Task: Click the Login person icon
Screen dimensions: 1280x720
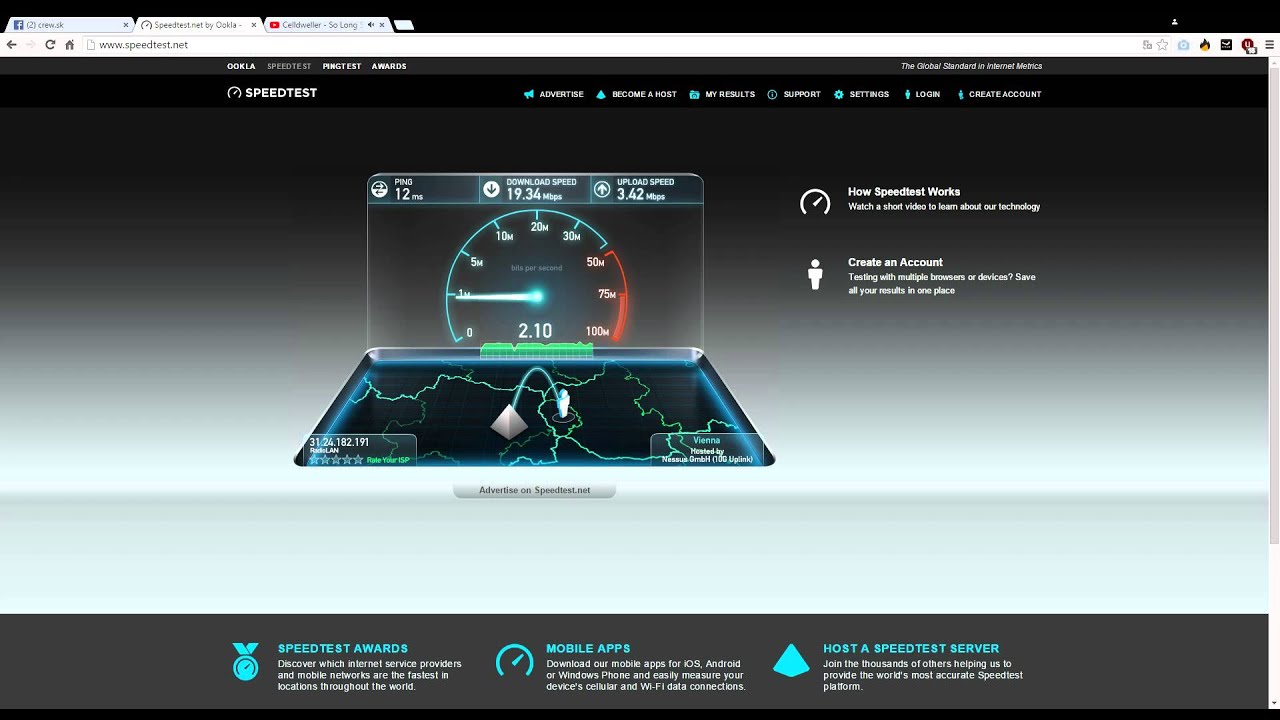Action: 907,94
